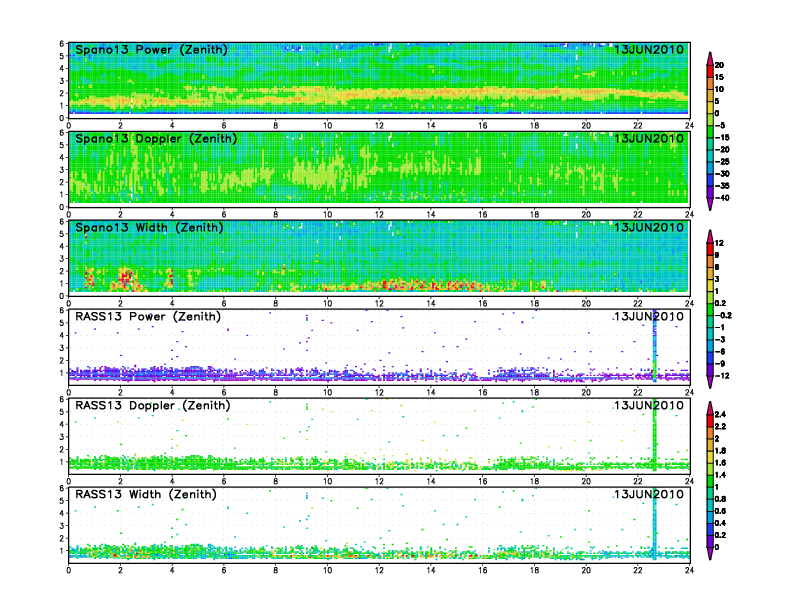Click the '-25' label on the top colorbar

[x=722, y=162]
